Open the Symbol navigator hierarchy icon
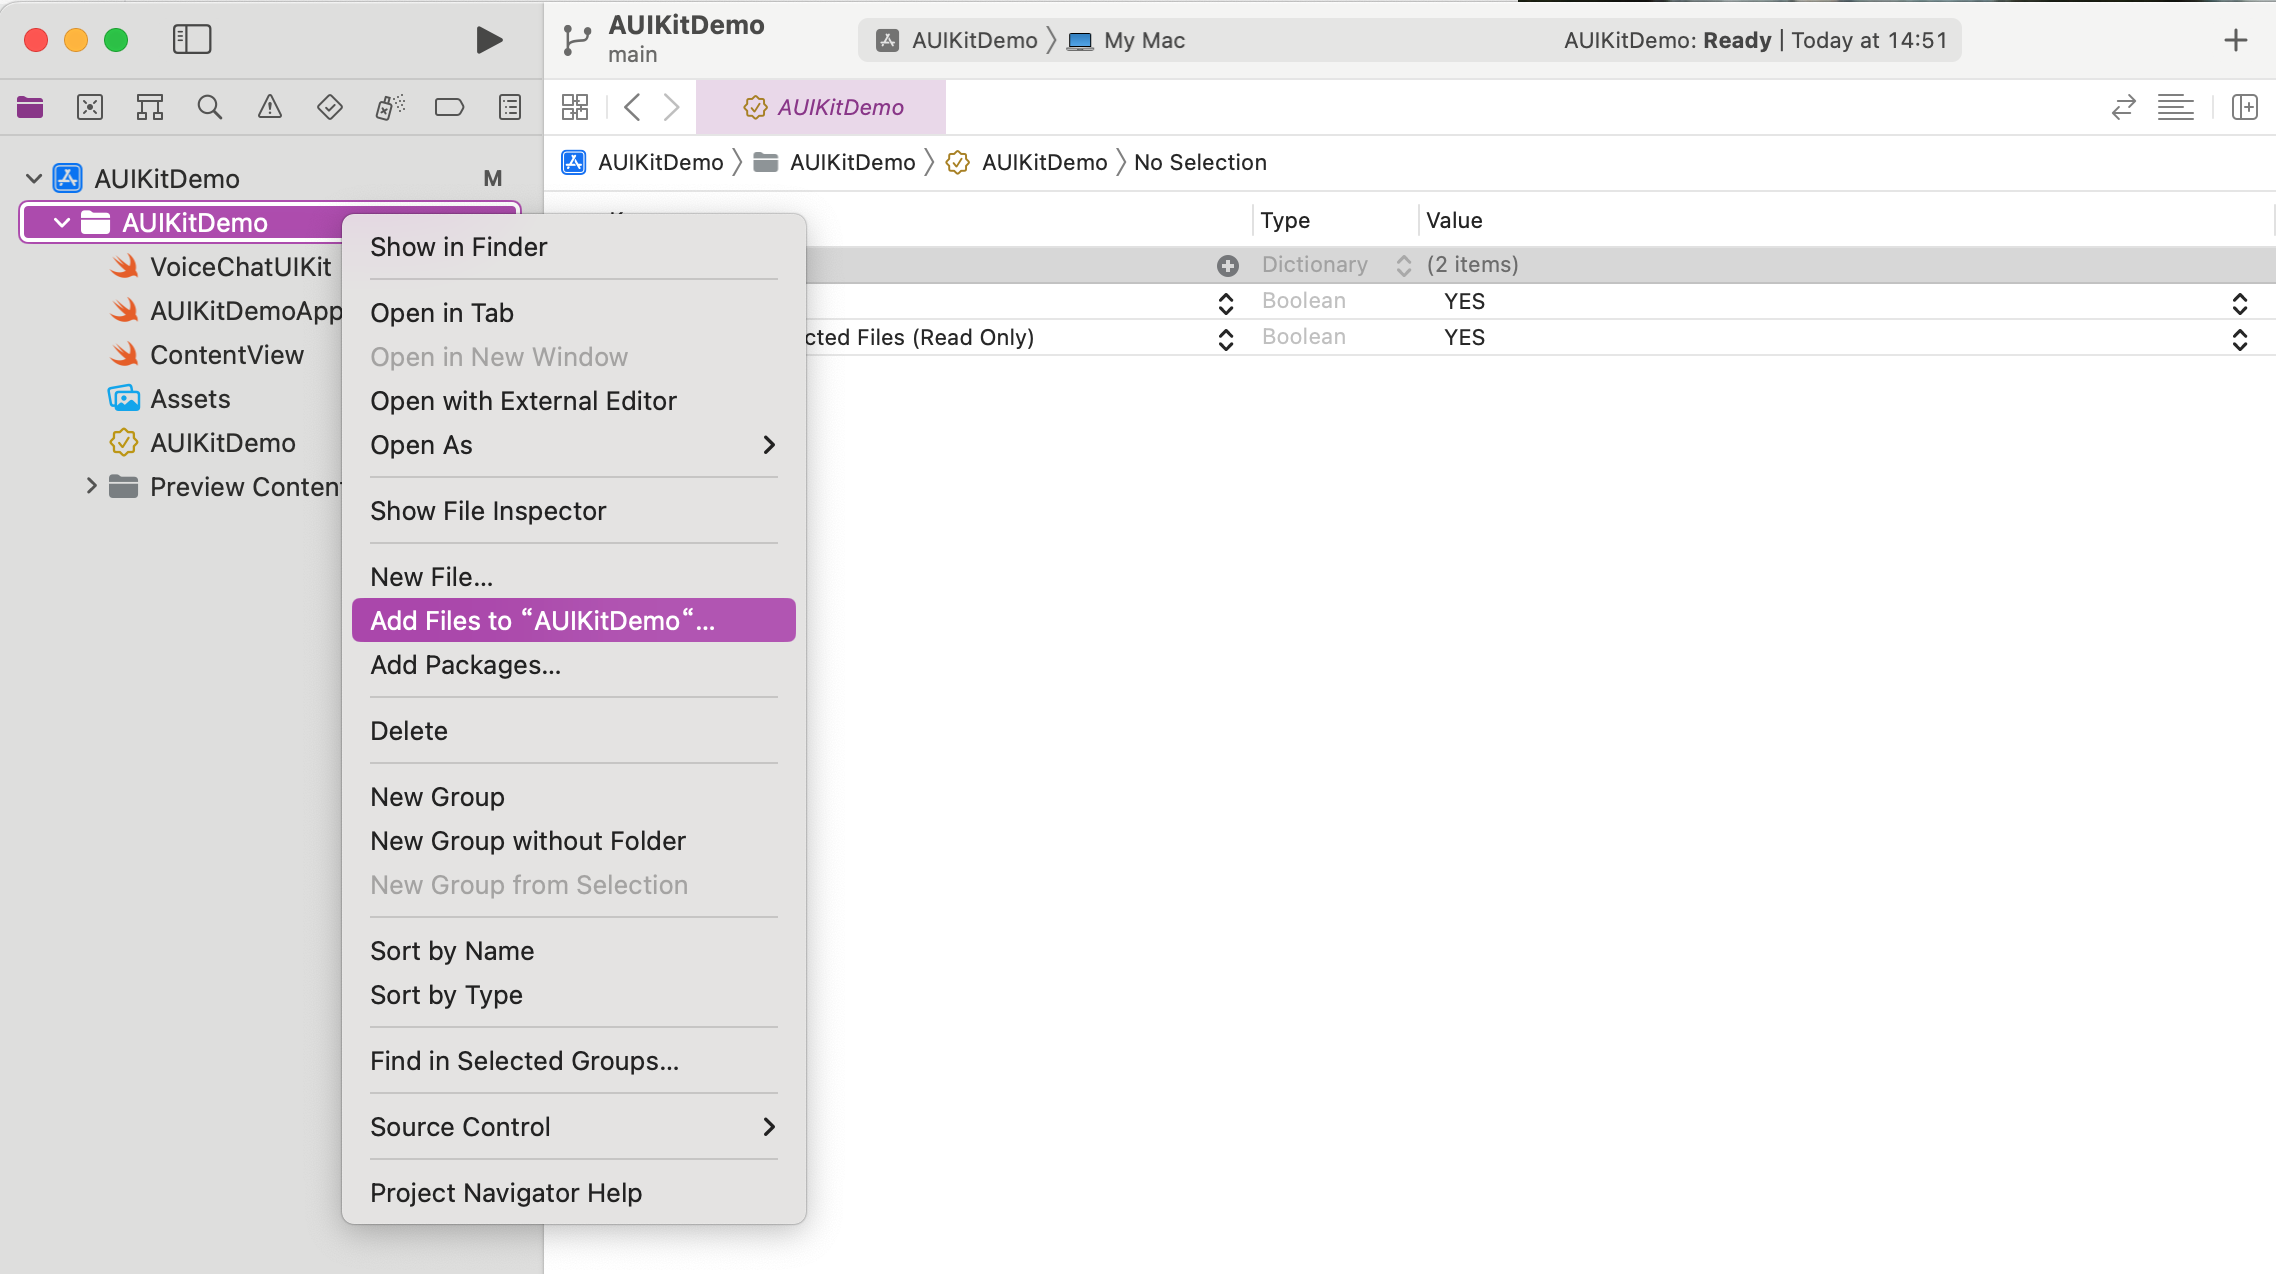 point(150,107)
